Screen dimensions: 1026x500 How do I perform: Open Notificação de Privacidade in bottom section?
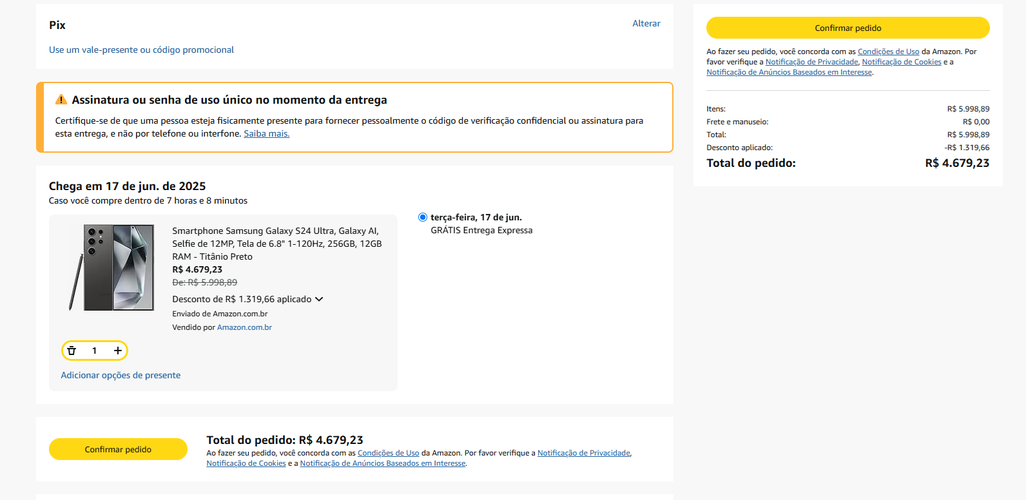click(x=584, y=453)
